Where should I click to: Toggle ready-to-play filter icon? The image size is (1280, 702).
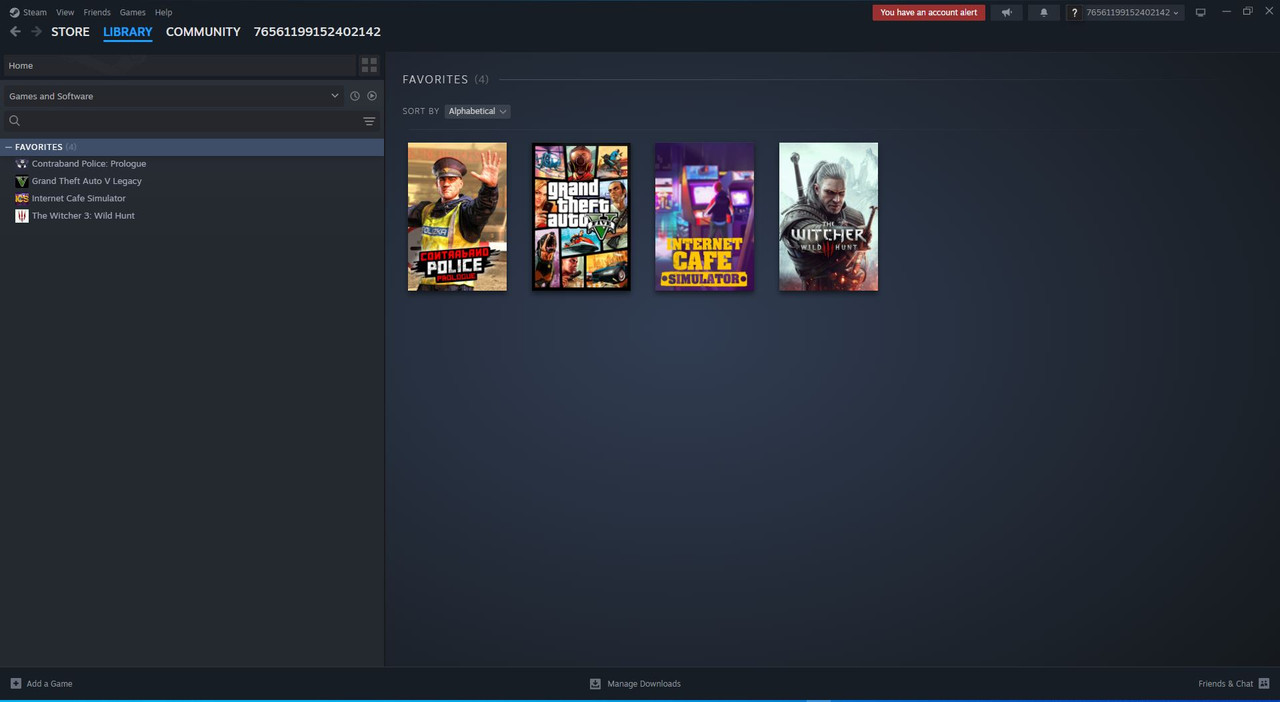coord(372,96)
